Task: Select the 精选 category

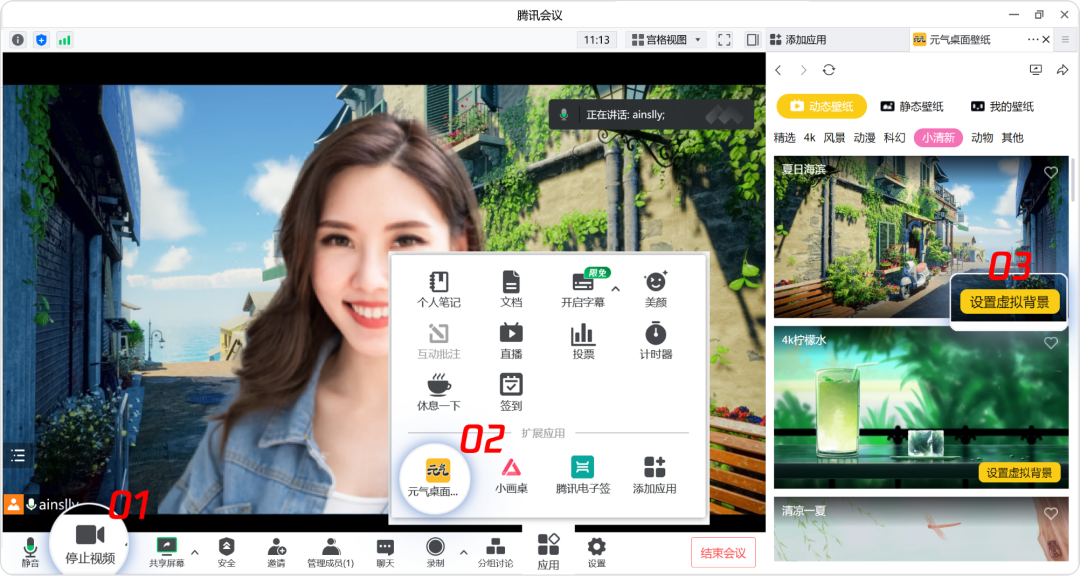Action: click(785, 138)
